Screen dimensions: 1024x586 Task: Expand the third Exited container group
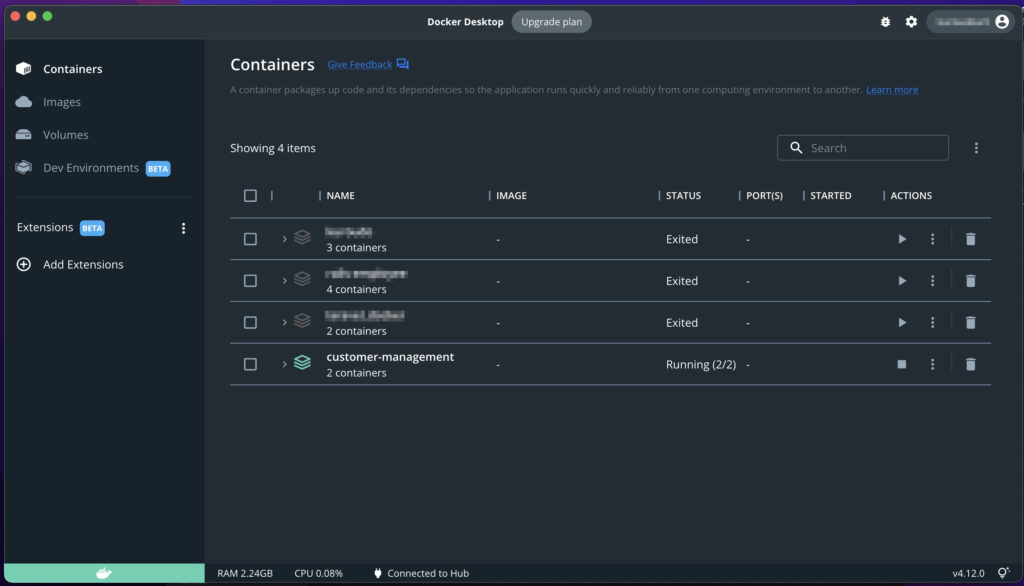point(284,323)
